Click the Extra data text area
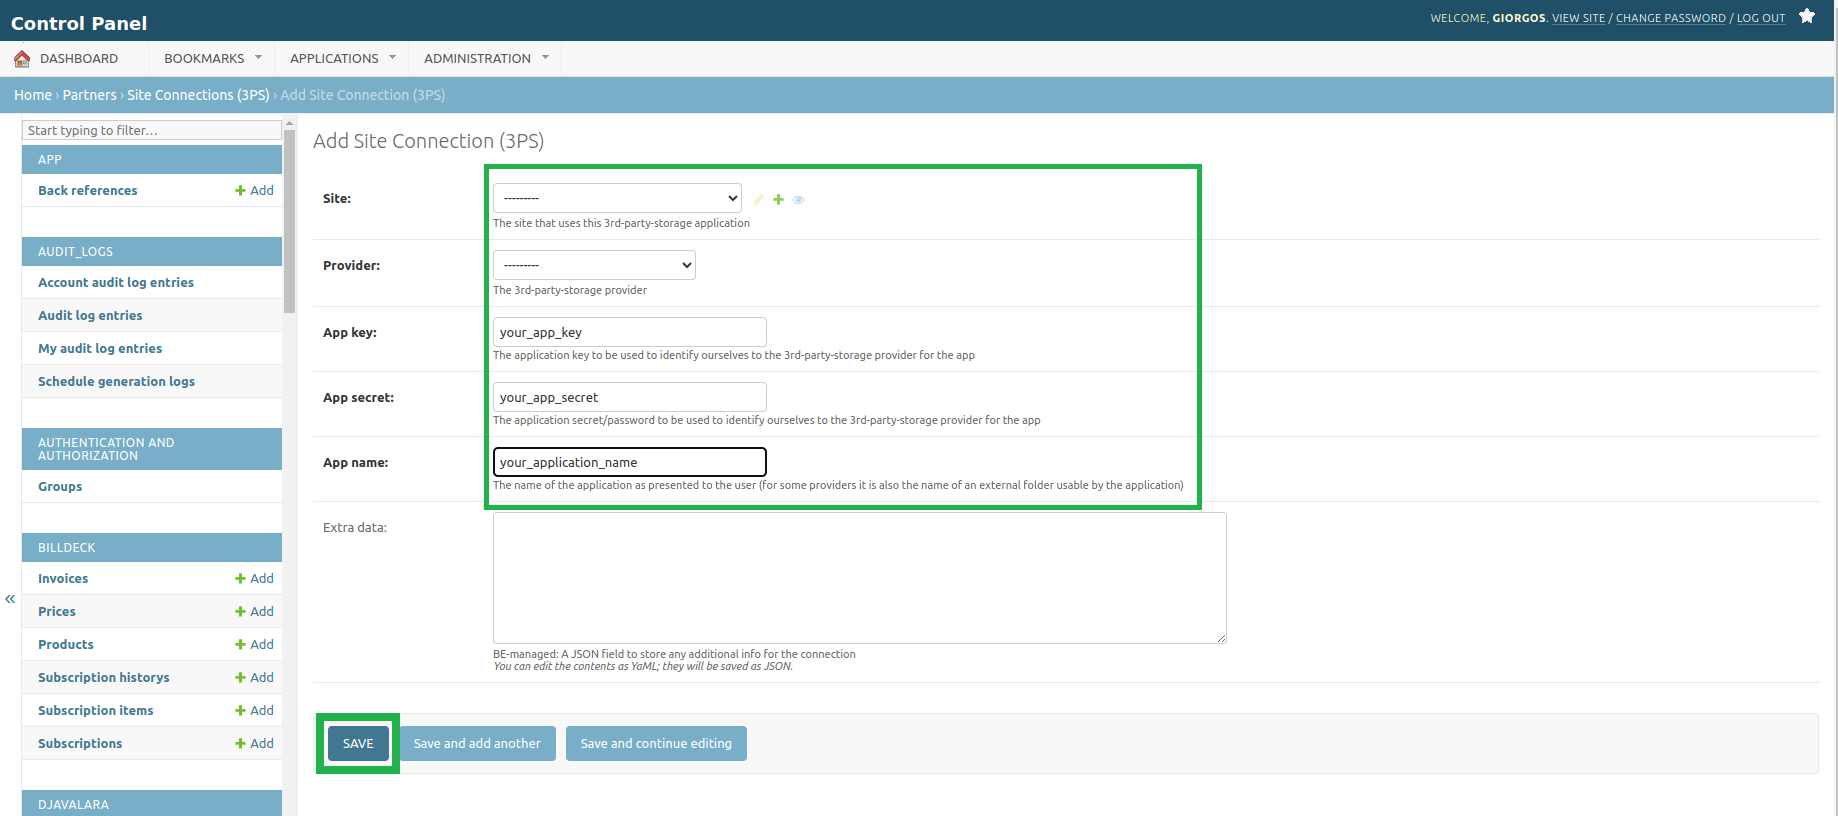 click(859, 578)
